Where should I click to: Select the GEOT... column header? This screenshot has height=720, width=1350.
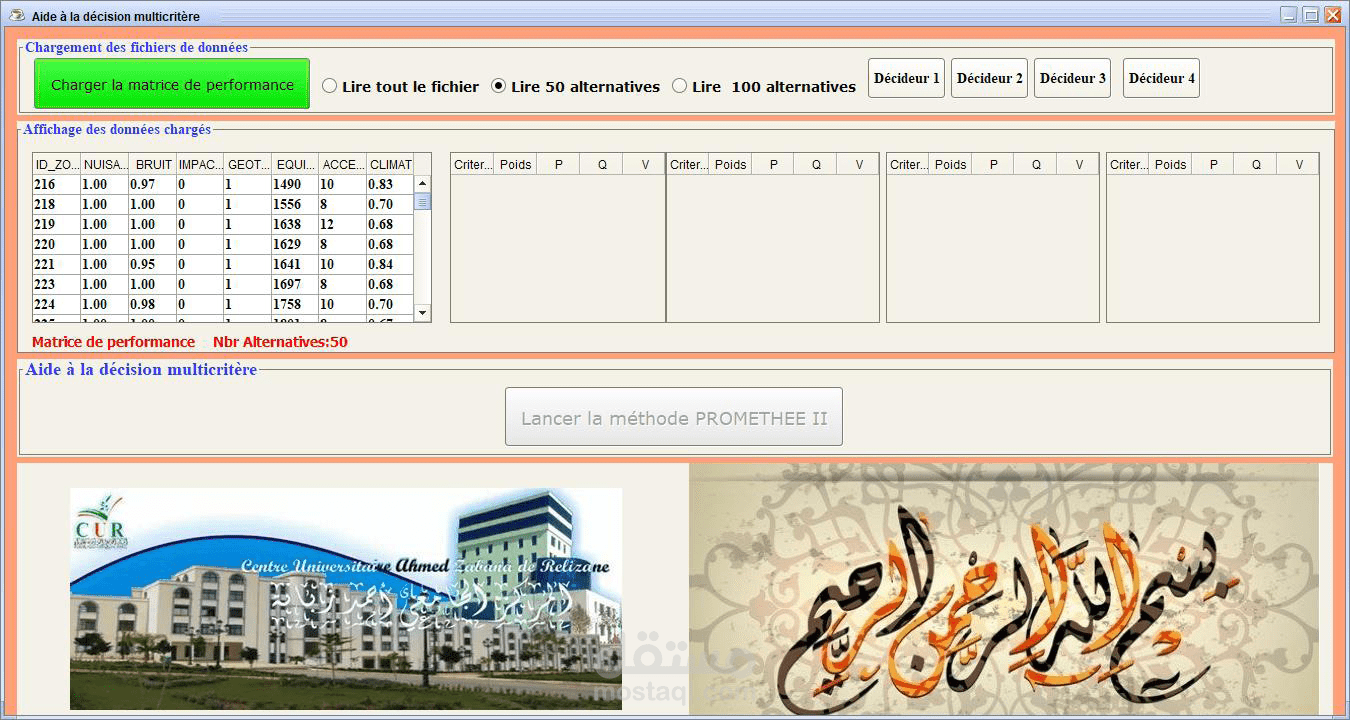248,164
